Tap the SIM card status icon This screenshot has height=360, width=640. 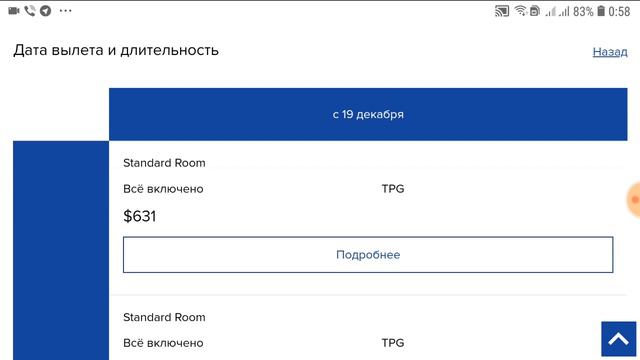coord(534,11)
